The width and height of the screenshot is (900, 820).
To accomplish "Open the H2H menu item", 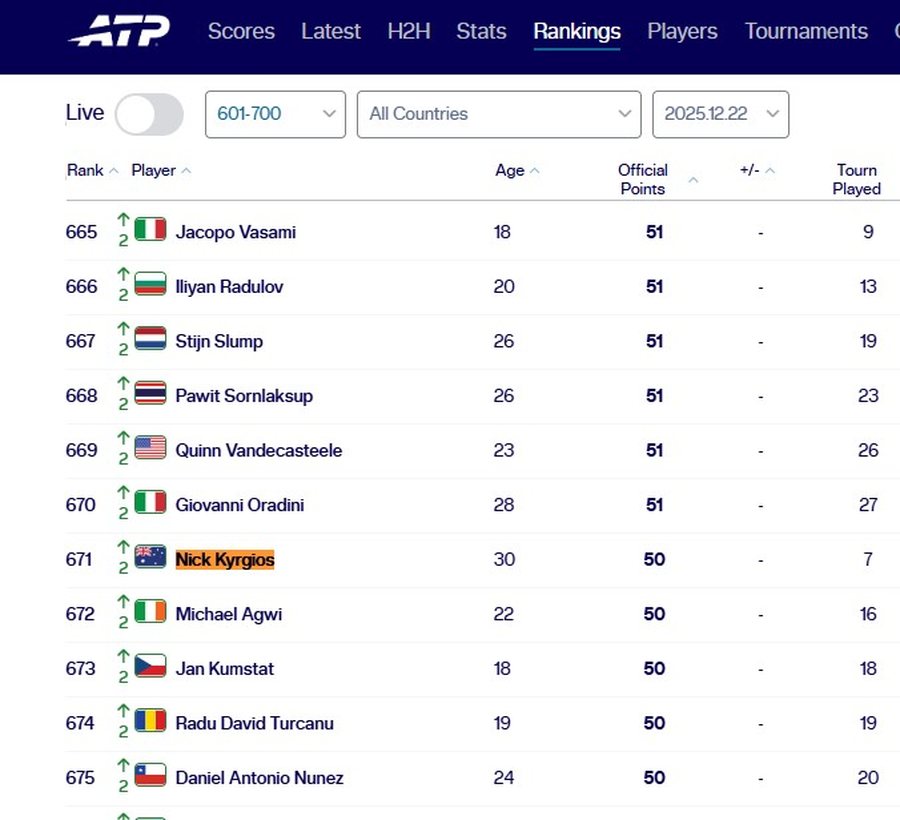I will pyautogui.click(x=408, y=31).
